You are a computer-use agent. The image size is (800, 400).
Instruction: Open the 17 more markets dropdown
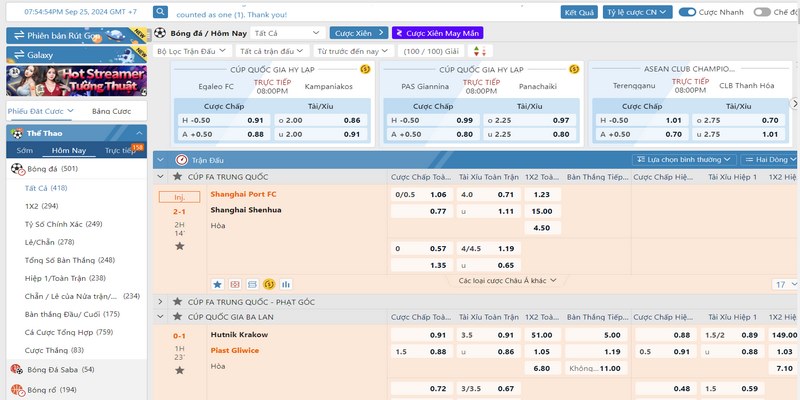(x=785, y=284)
